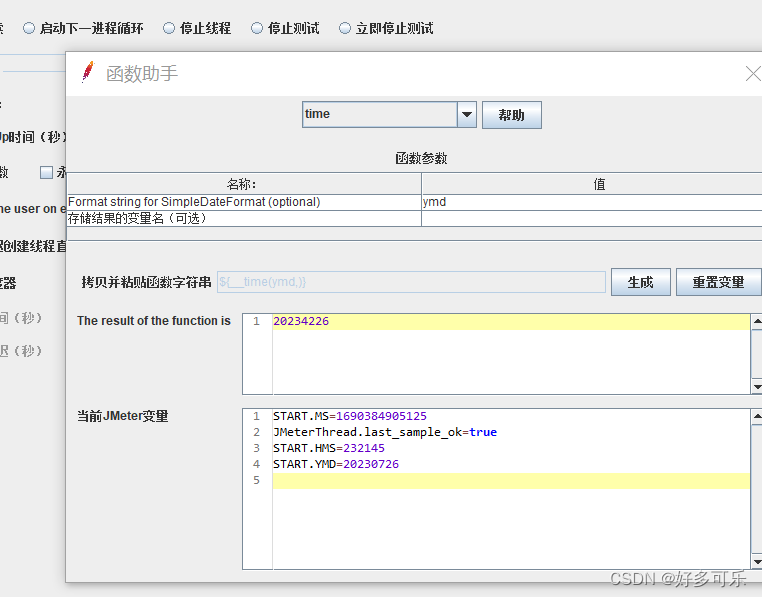Screen dimensions: 762x597
Task: Select the 存储结果的变量名（可选） name cell
Action: click(244, 218)
